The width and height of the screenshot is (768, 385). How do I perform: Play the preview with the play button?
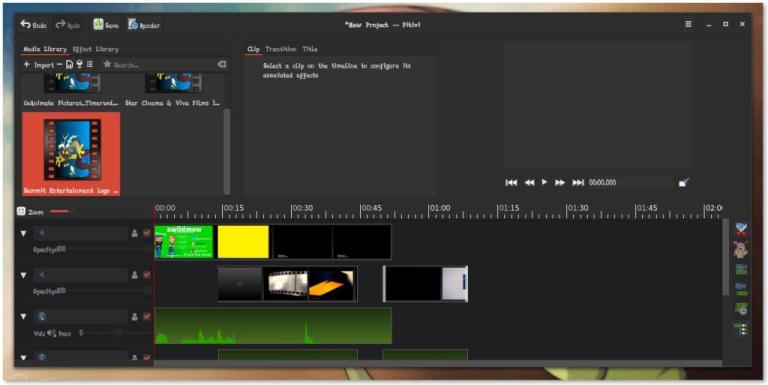(544, 182)
